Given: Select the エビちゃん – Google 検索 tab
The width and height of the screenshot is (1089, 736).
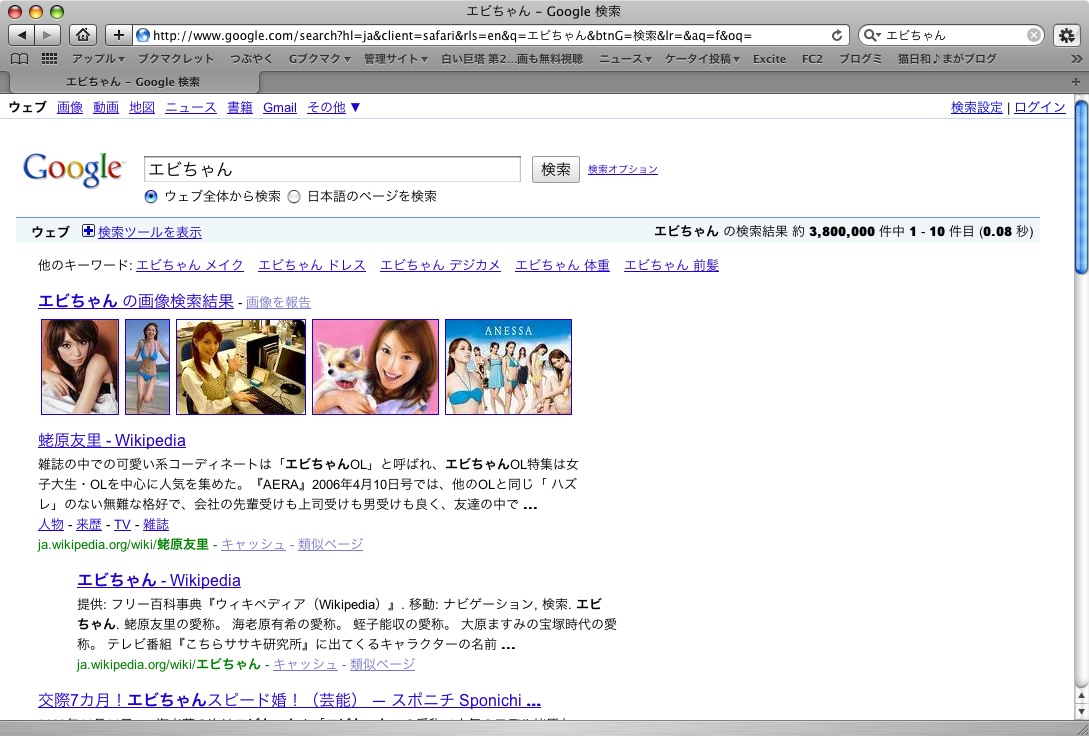Looking at the screenshot, I should pos(133,82).
